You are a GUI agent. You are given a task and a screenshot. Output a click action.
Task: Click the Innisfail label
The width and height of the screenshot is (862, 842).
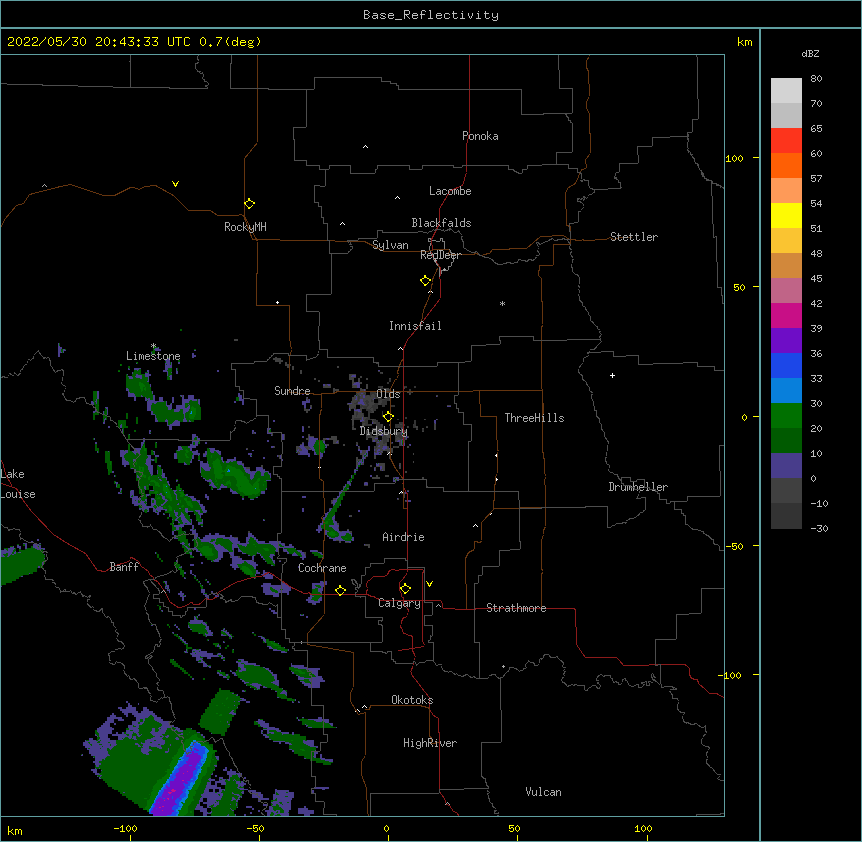(415, 326)
